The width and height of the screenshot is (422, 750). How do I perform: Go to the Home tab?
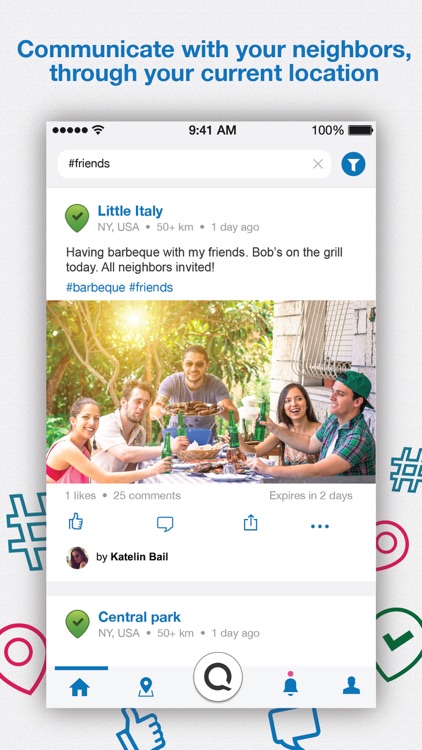(79, 687)
